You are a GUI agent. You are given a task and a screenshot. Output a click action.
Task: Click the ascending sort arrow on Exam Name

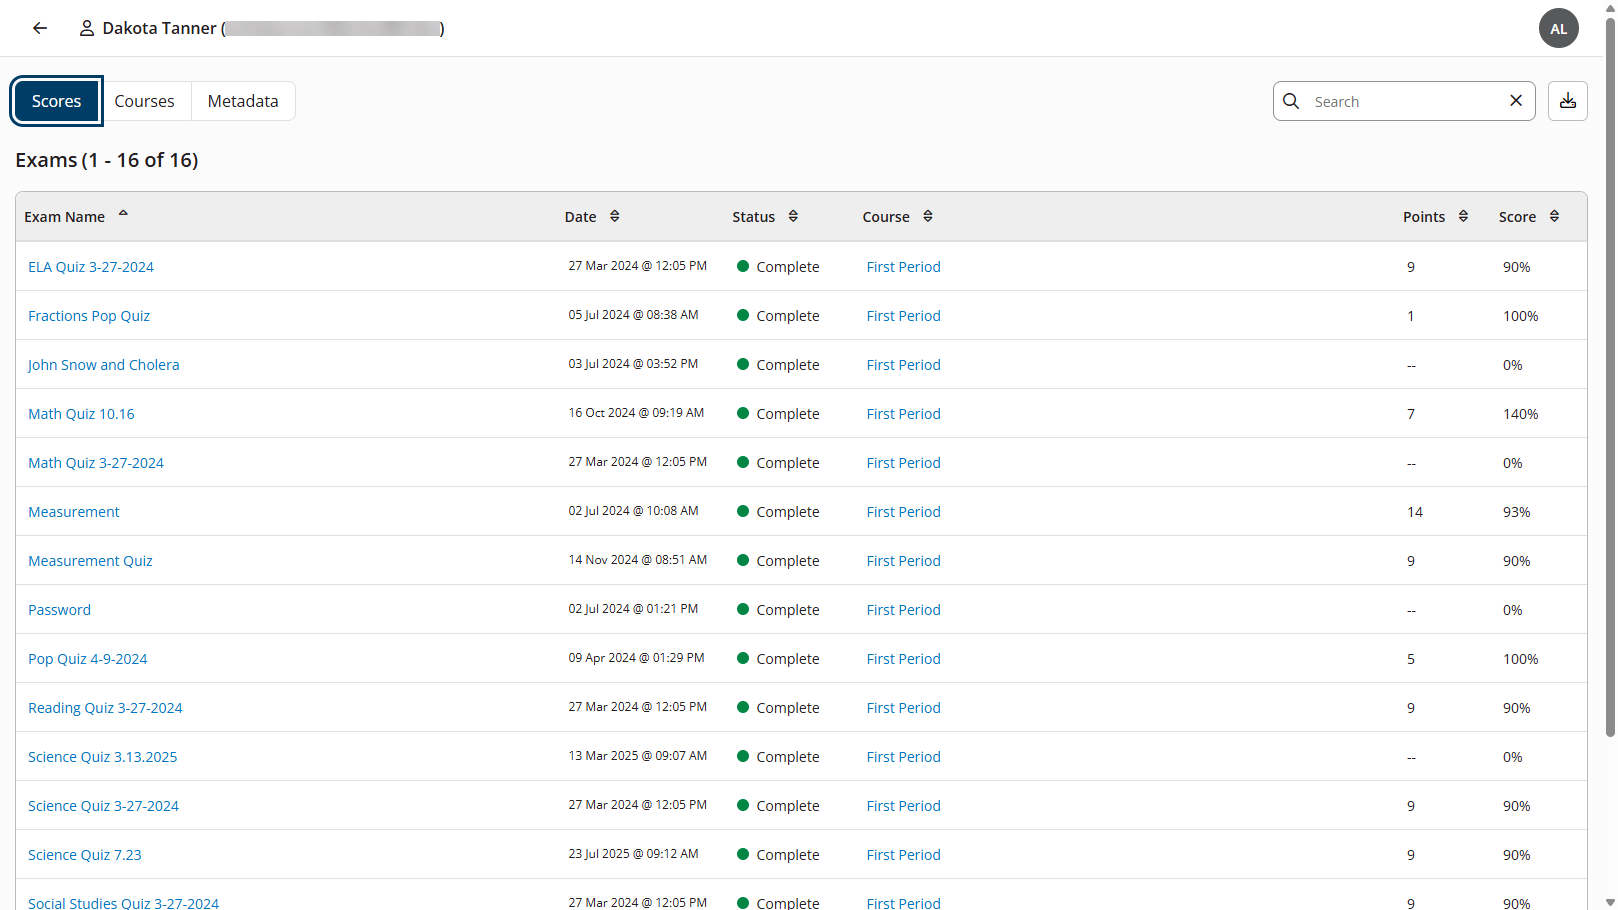123,212
